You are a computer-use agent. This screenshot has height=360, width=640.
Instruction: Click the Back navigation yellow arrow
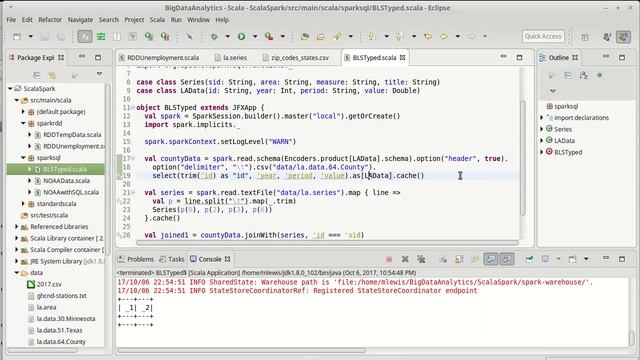pyautogui.click(x=444, y=36)
